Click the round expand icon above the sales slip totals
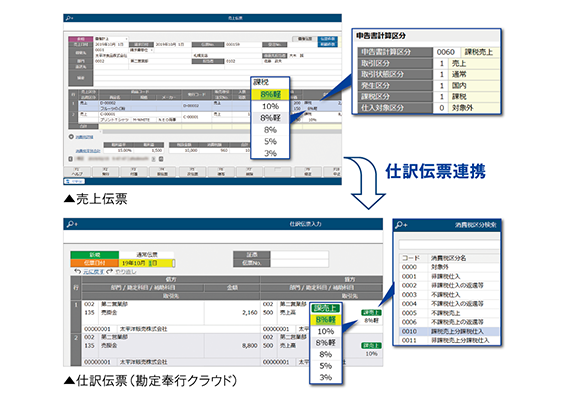The width and height of the screenshot is (575, 401). coord(71,137)
